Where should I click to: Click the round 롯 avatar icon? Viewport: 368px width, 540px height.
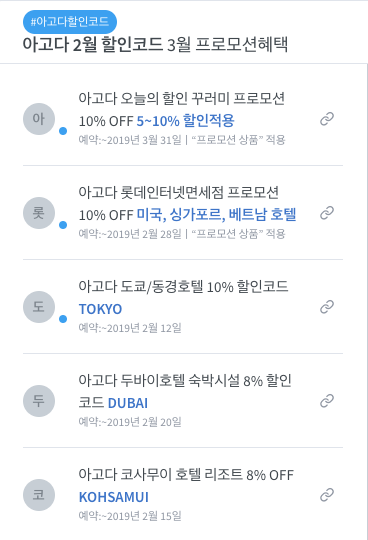click(x=39, y=213)
